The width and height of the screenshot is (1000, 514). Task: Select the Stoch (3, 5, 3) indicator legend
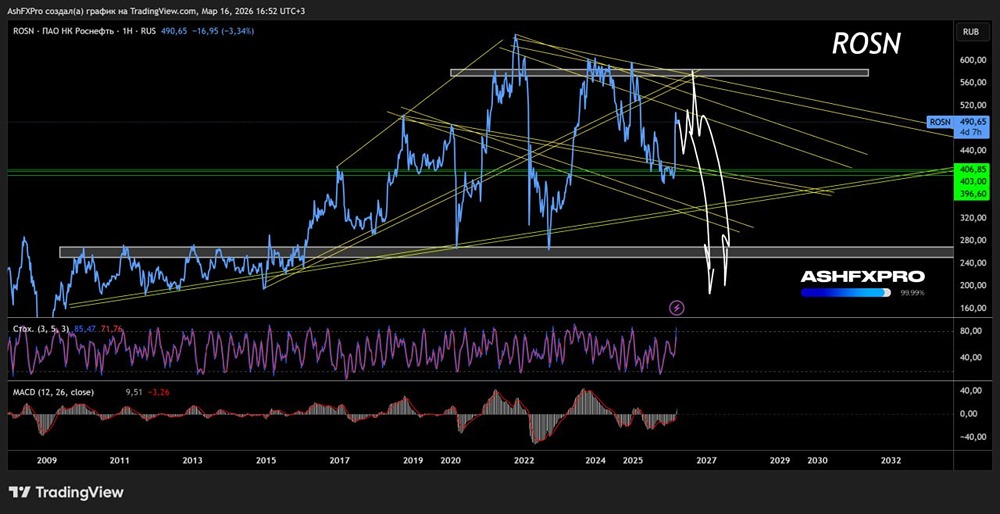tap(42, 328)
